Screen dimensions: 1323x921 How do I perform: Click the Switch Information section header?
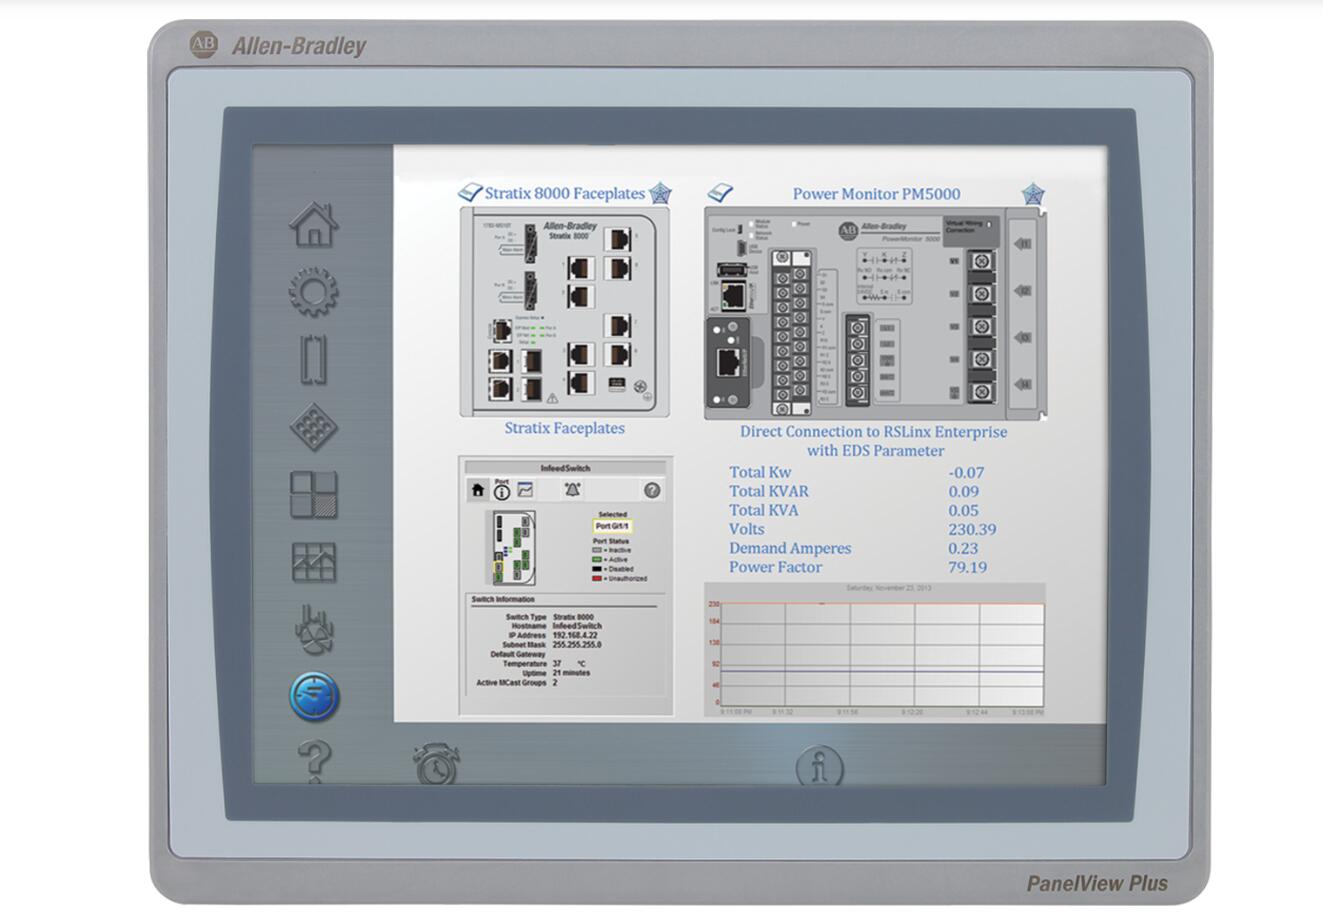[x=503, y=600]
